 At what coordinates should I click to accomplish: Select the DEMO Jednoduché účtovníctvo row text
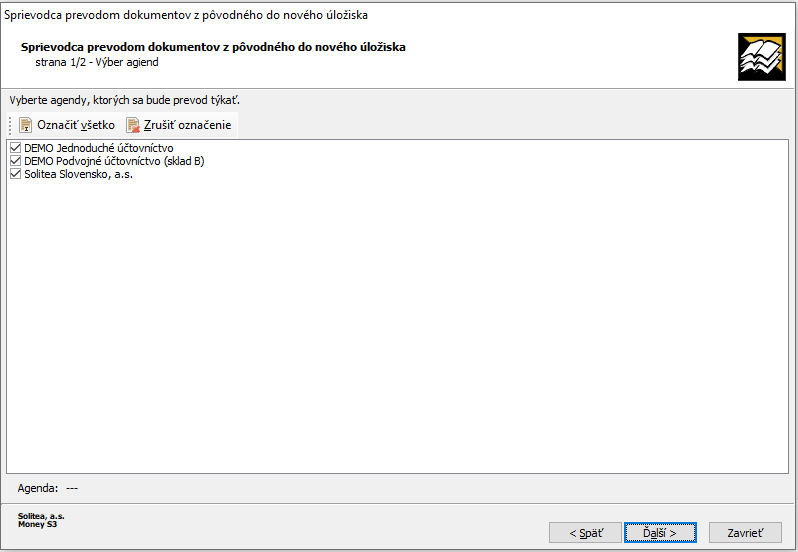pos(99,148)
